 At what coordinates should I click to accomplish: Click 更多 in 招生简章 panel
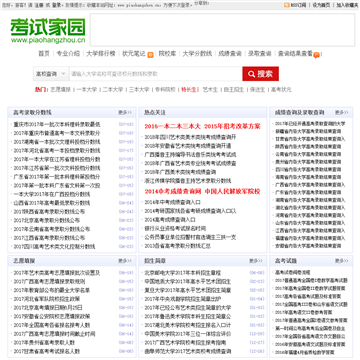pyautogui.click(x=256, y=261)
